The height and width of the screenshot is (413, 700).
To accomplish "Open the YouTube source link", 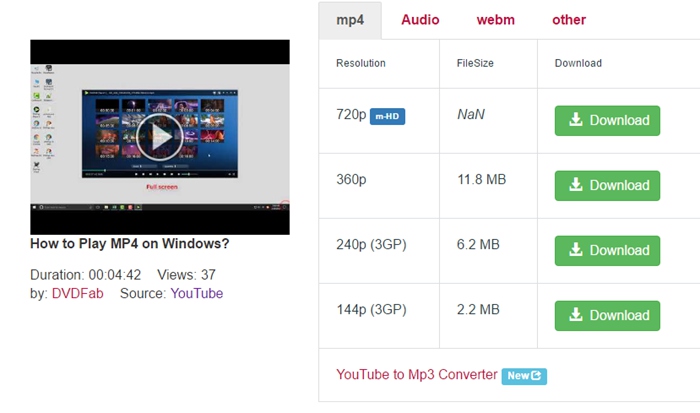I will [x=196, y=293].
